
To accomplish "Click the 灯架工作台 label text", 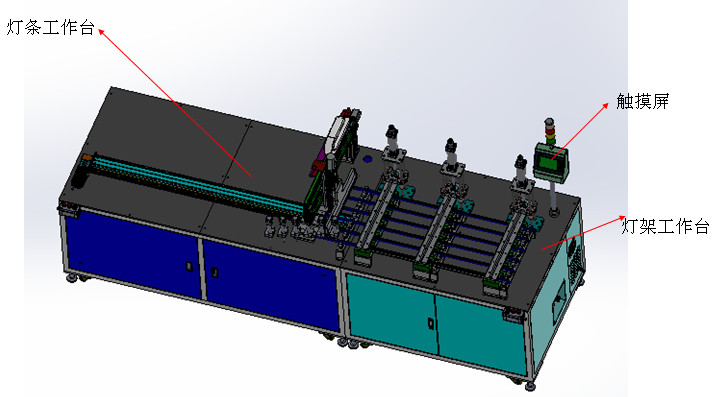I will point(665,226).
